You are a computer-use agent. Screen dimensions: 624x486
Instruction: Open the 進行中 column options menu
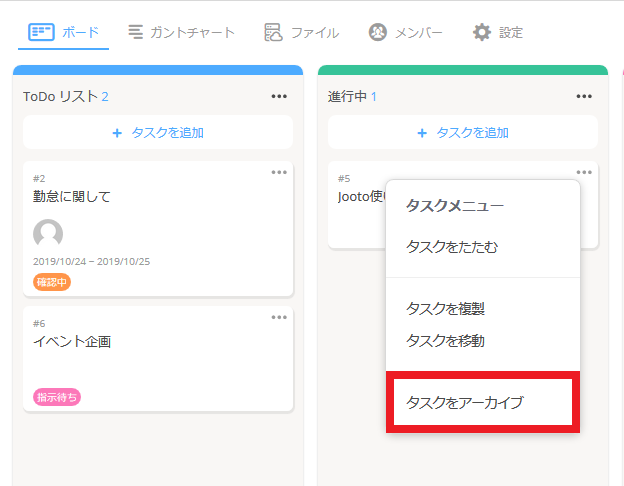[584, 96]
